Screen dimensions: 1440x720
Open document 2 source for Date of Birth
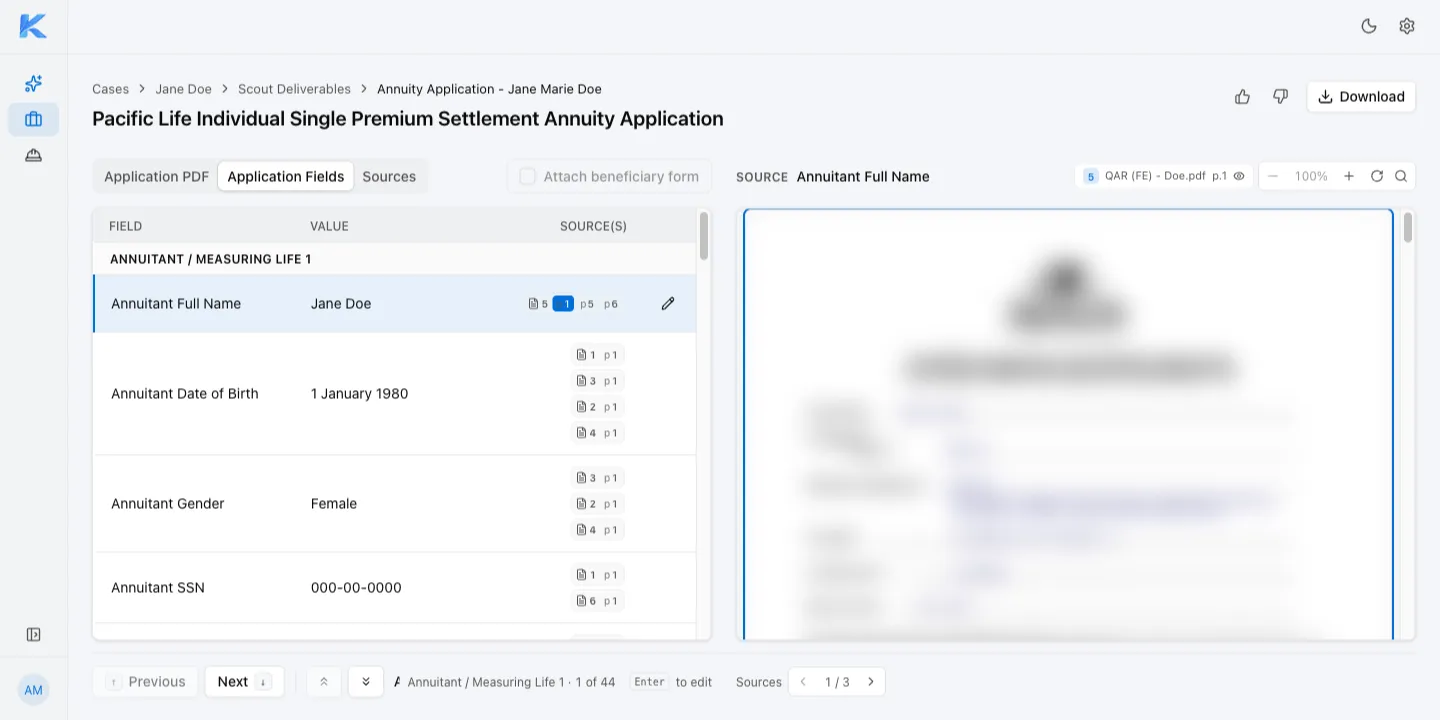597,407
